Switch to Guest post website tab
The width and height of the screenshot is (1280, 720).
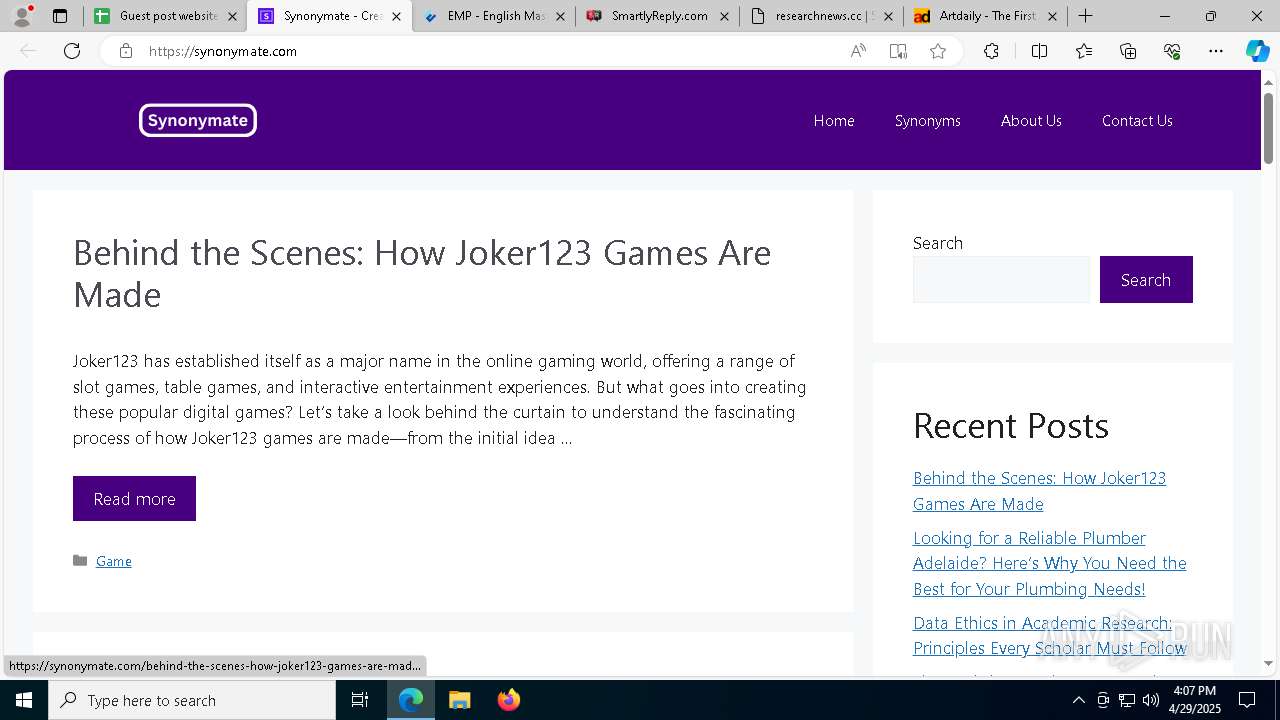tap(165, 16)
